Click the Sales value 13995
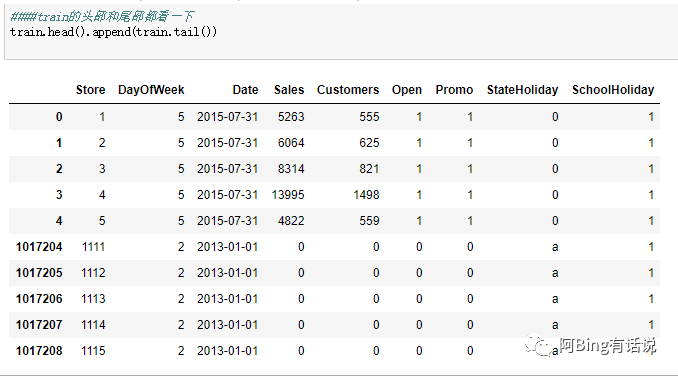 (288, 195)
